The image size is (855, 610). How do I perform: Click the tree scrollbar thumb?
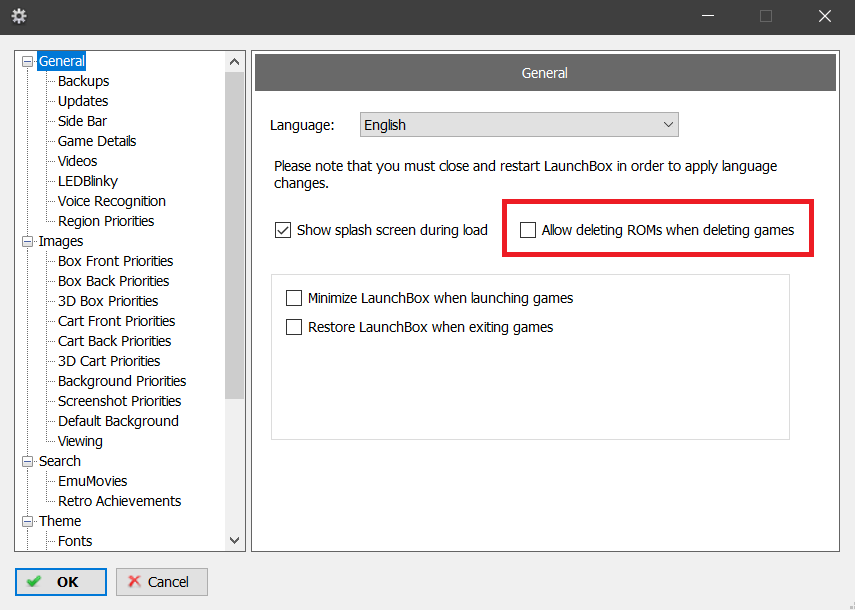(234, 235)
